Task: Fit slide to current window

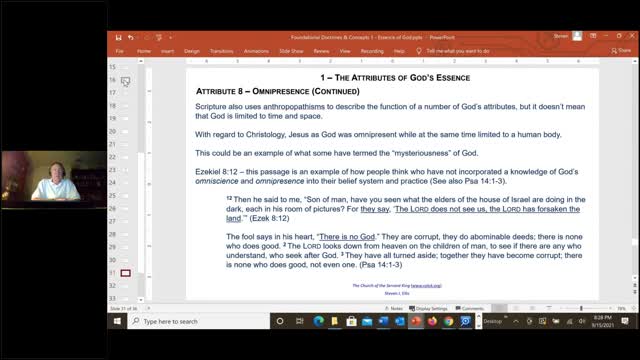Action: click(634, 308)
